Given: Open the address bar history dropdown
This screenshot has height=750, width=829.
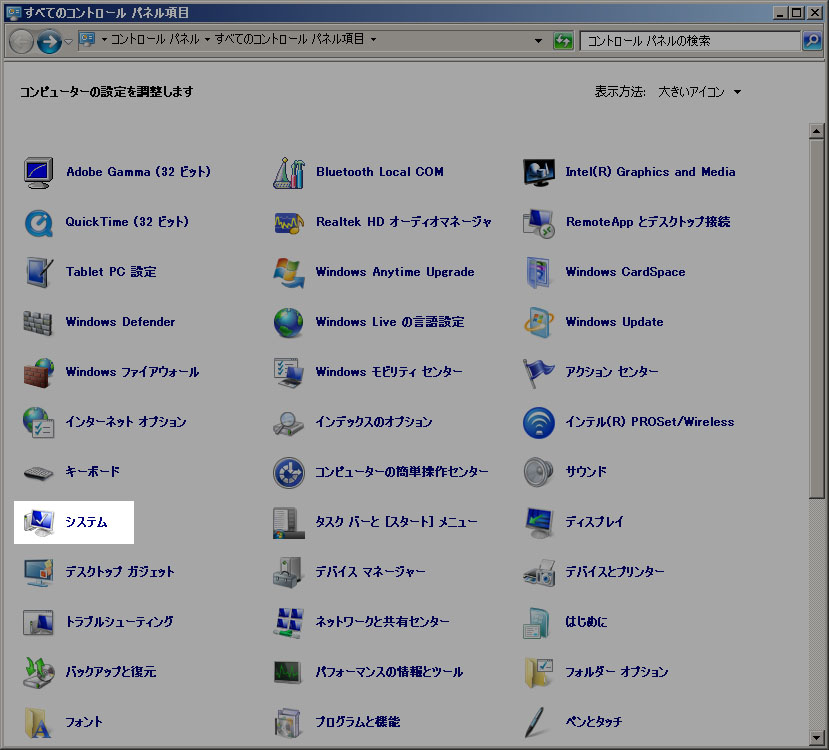Looking at the screenshot, I should pos(538,41).
